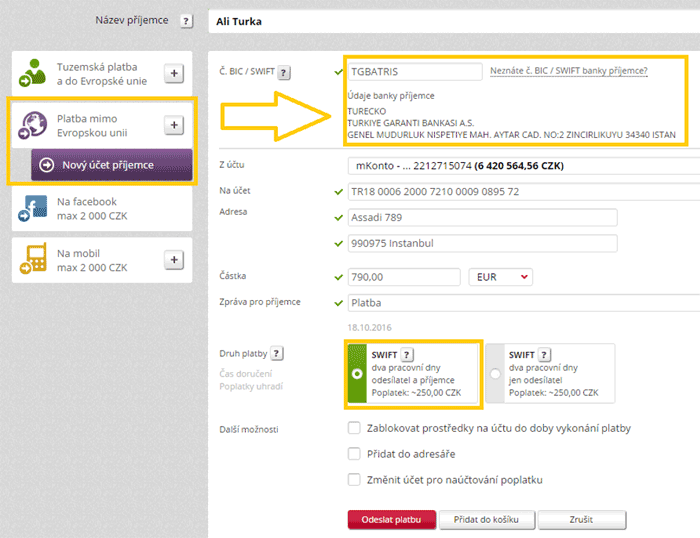Viewport: 700px width, 538px height.
Task: Select SWIFT odesílatel a příjemce payment type
Action: click(x=413, y=374)
